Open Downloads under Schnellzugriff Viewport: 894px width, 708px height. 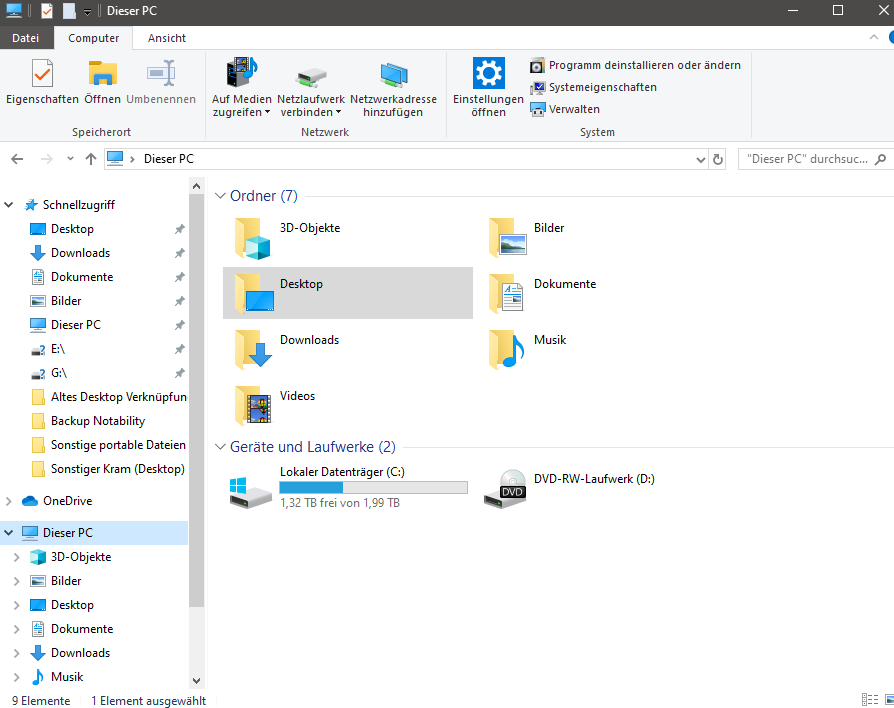coord(80,253)
